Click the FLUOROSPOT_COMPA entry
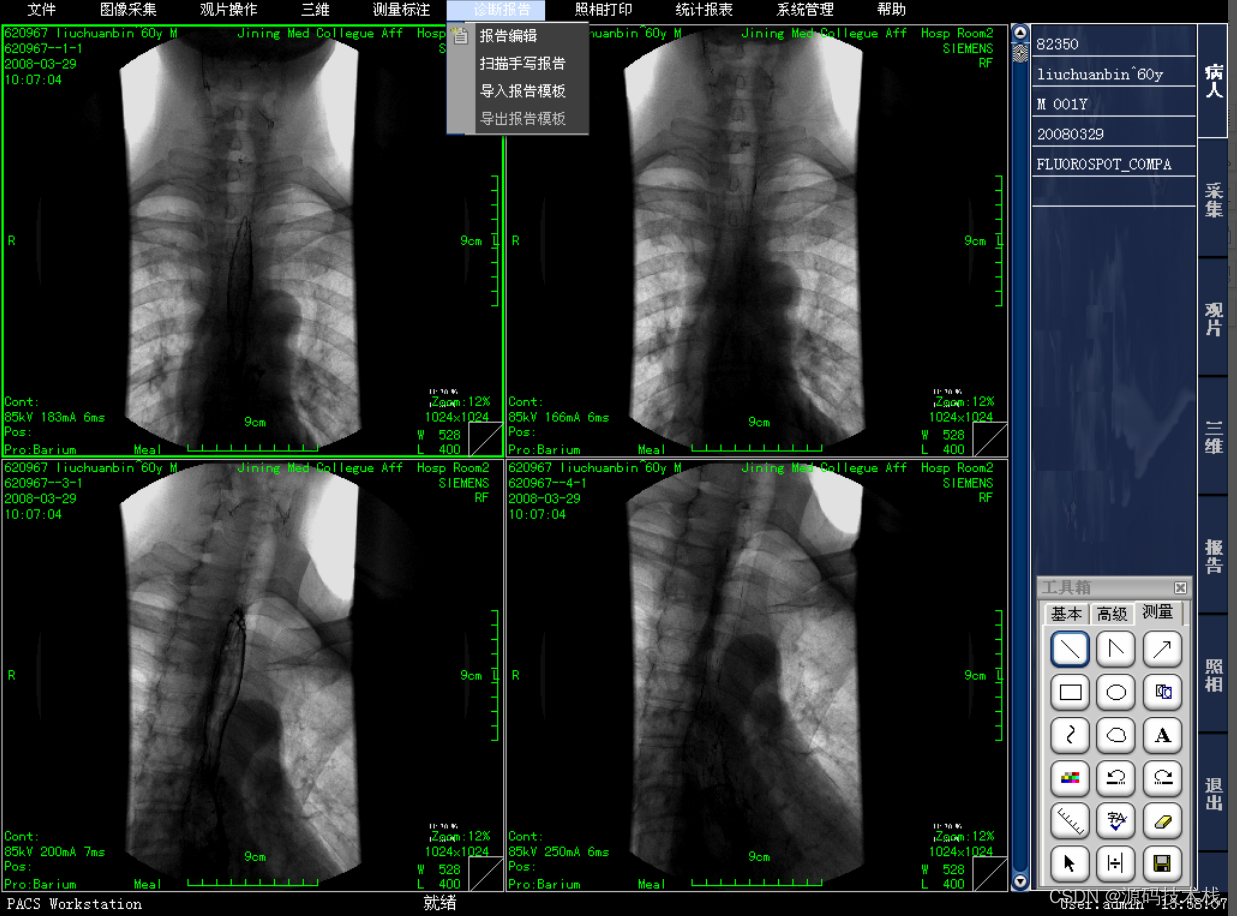The image size is (1237, 916). point(1114,164)
